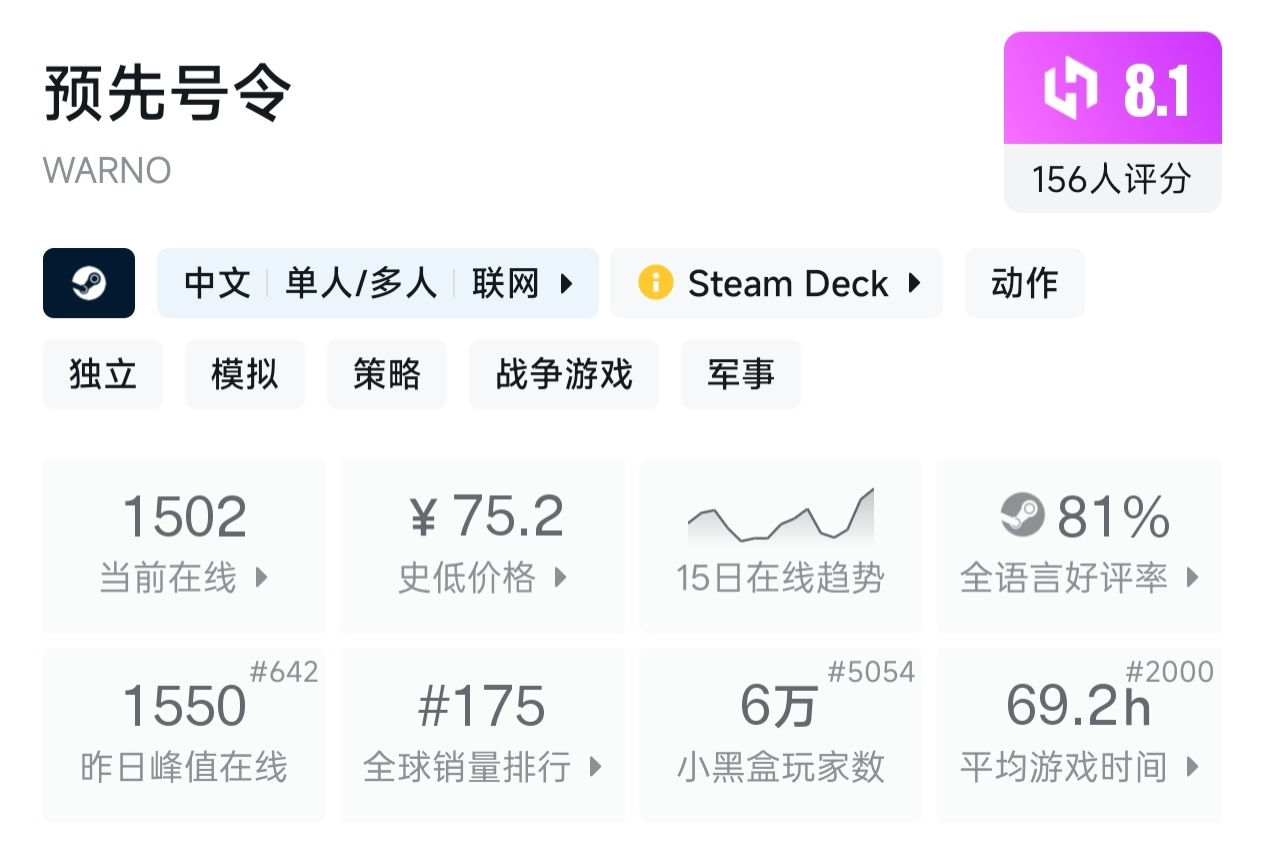This screenshot has width=1264, height=844.
Task: Open the 156人评分 rating count
Action: coord(1112,179)
